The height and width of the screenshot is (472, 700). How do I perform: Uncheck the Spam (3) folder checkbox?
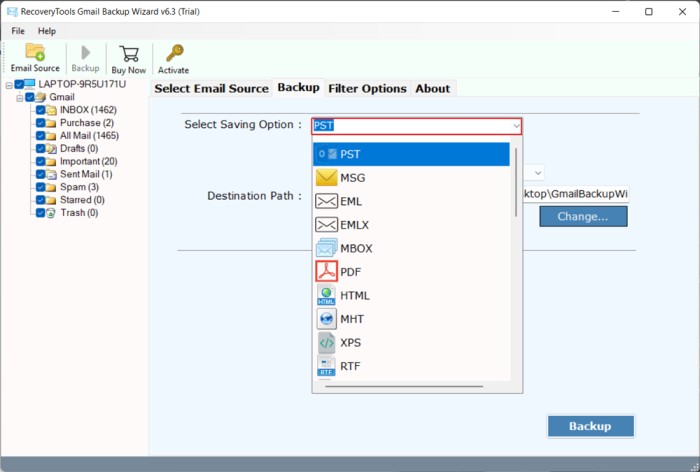tap(40, 187)
